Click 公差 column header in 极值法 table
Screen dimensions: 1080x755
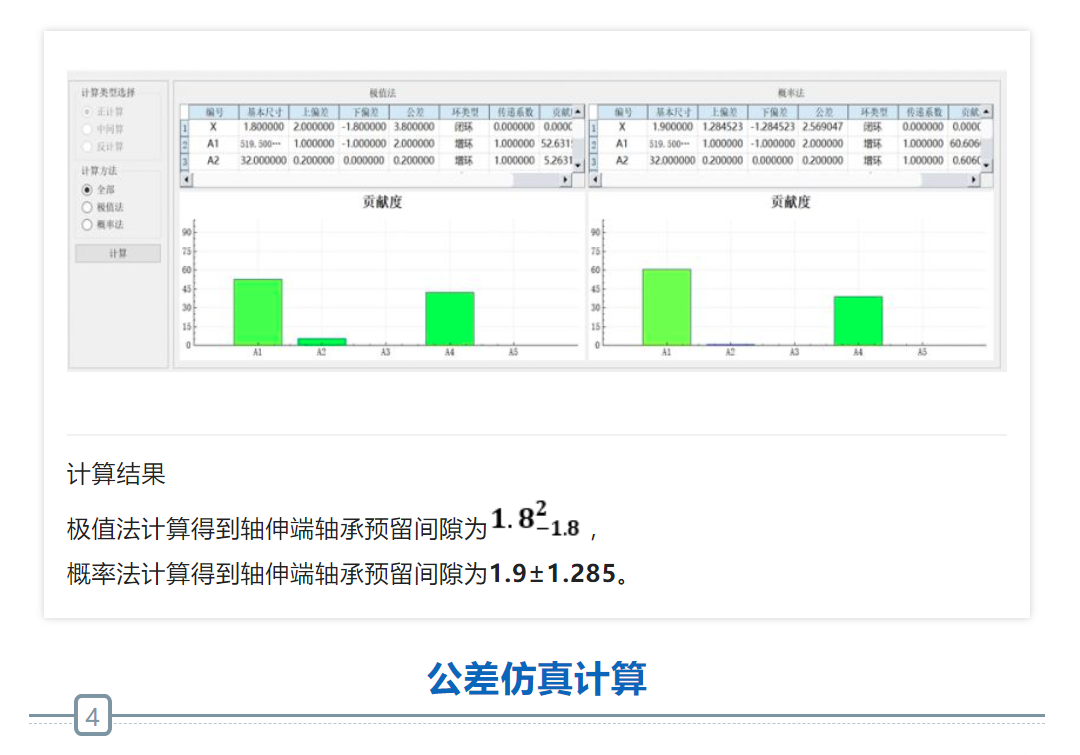click(415, 112)
